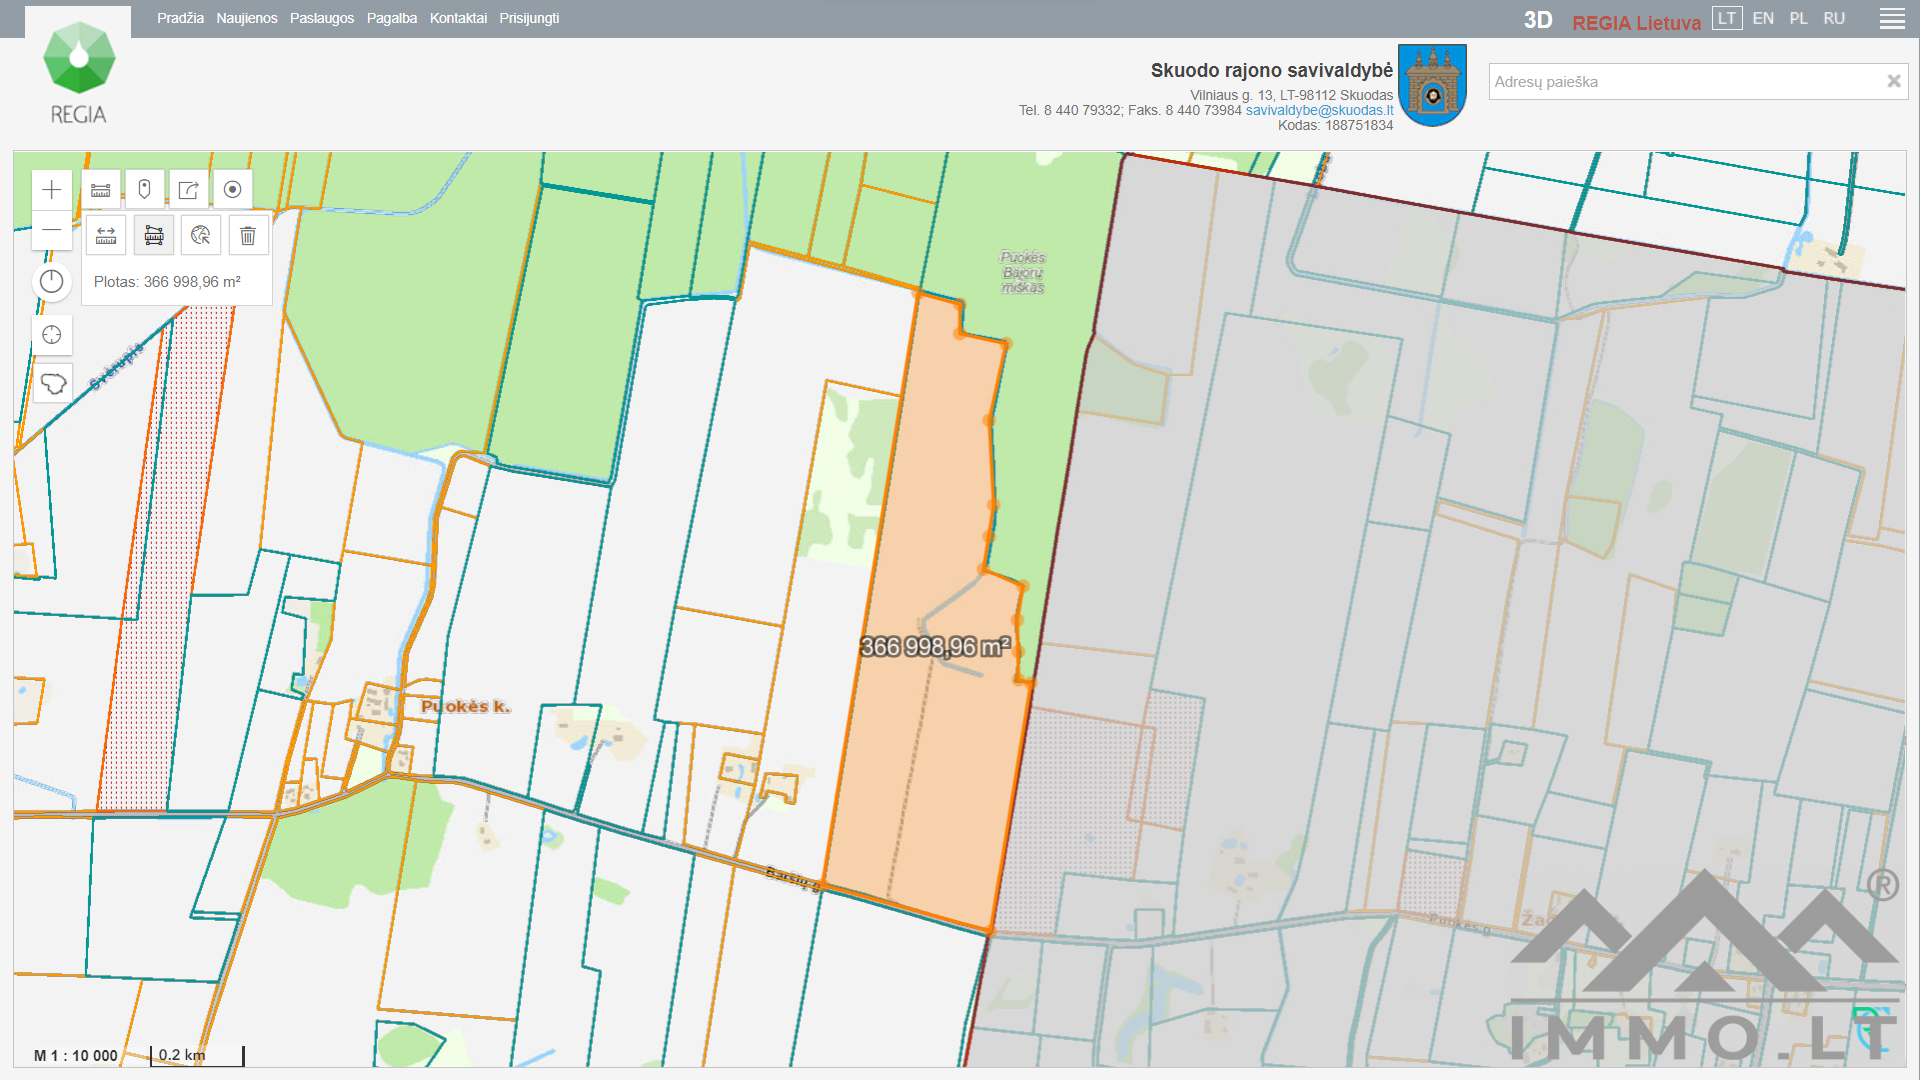
Task: Choose the measure selected object tool
Action: pos(201,236)
